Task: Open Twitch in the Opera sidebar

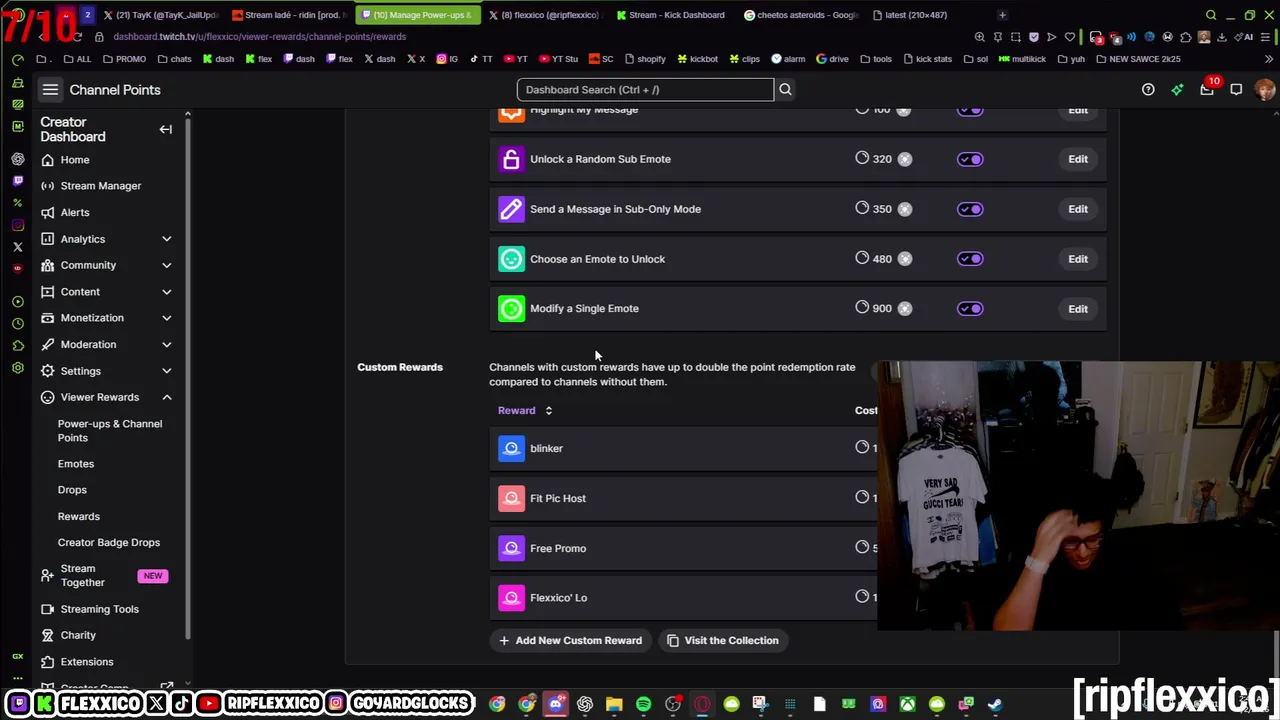Action: tap(18, 181)
